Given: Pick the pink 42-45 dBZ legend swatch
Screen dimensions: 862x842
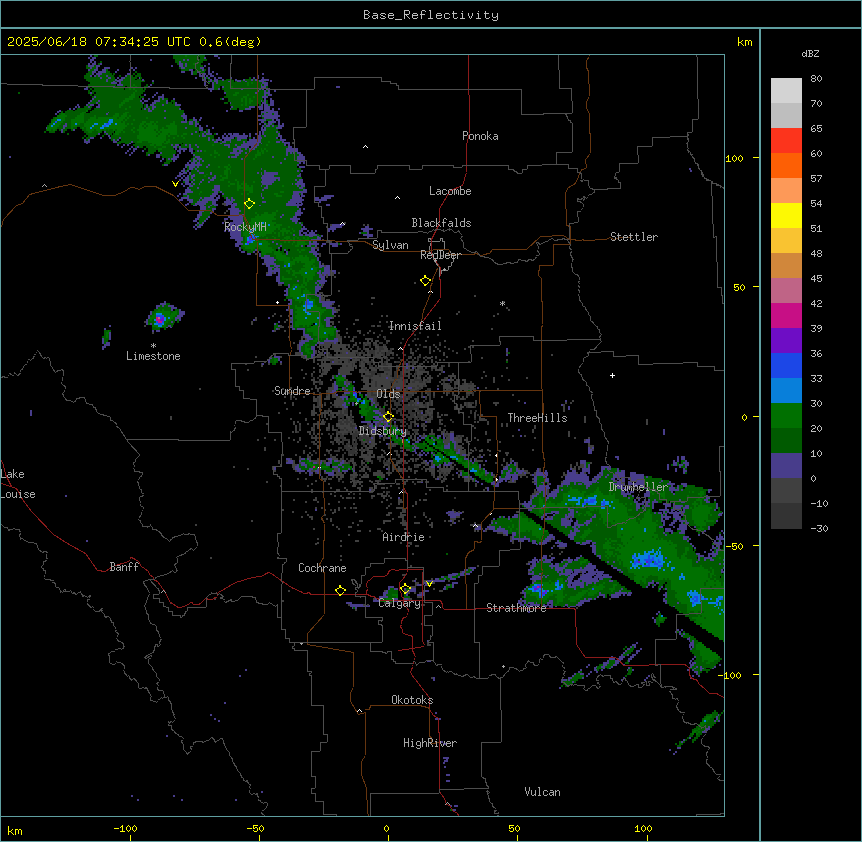Looking at the screenshot, I should click(x=786, y=290).
